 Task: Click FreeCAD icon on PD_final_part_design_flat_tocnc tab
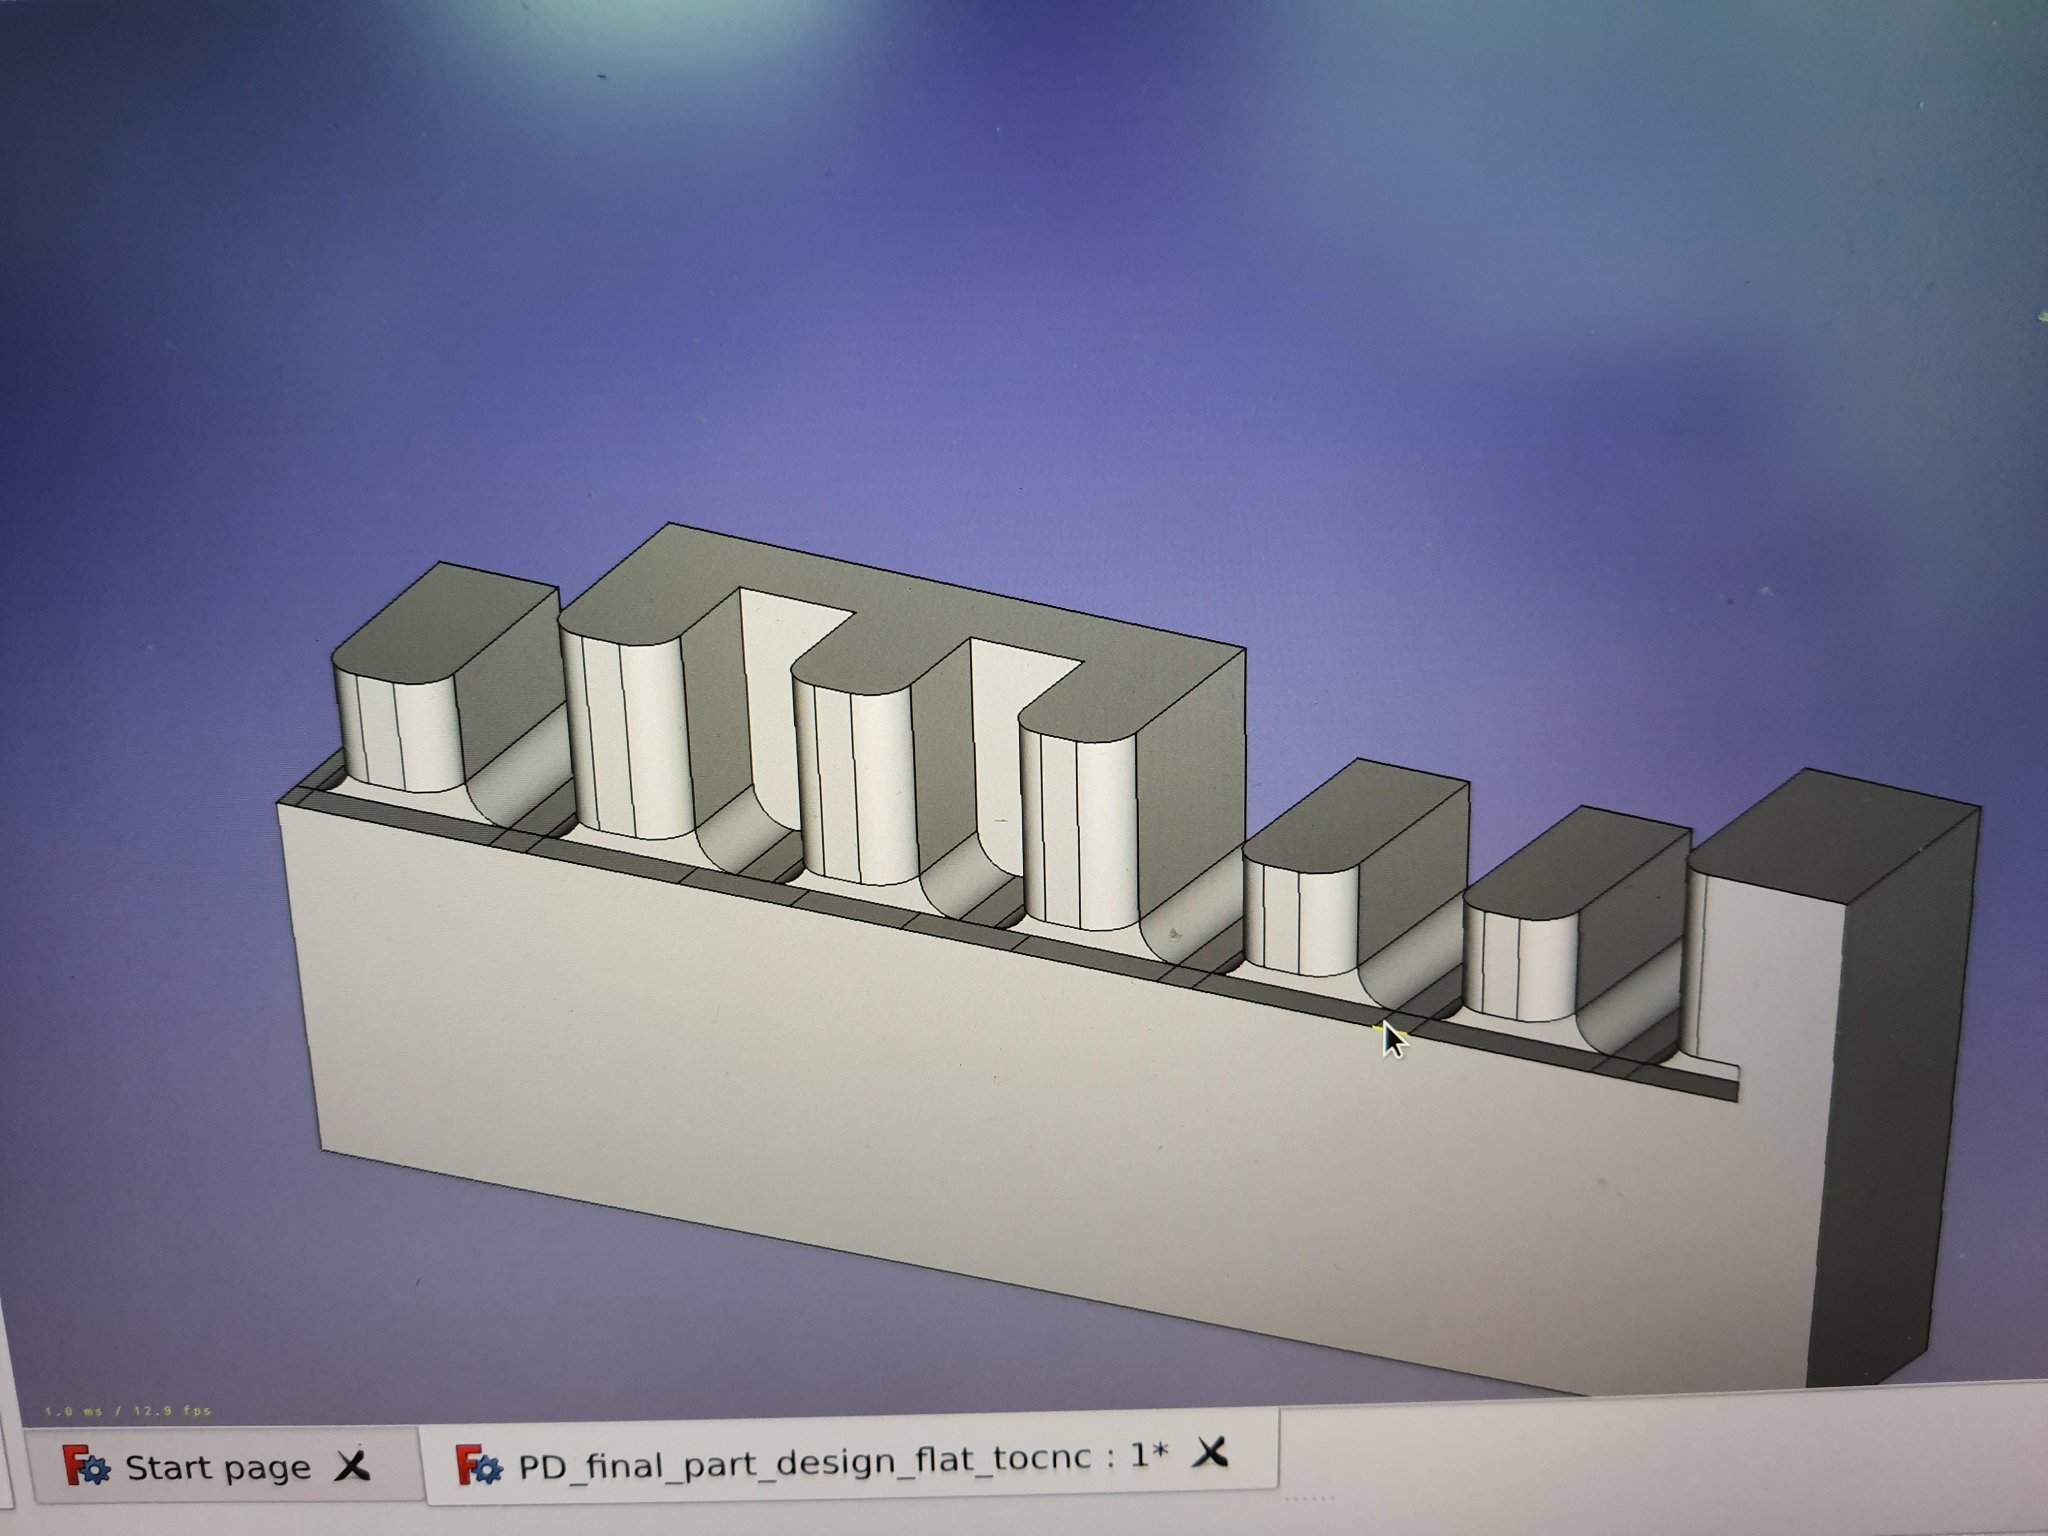(x=479, y=1465)
